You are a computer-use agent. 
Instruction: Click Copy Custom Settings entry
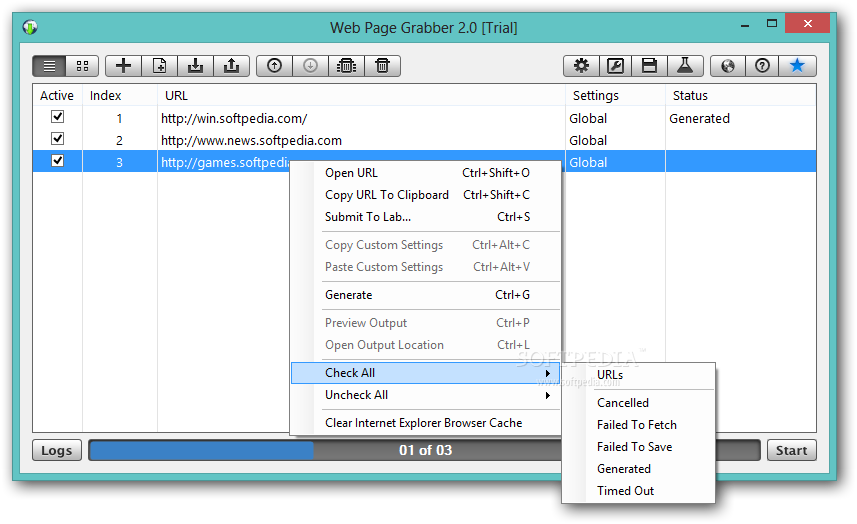coord(426,245)
